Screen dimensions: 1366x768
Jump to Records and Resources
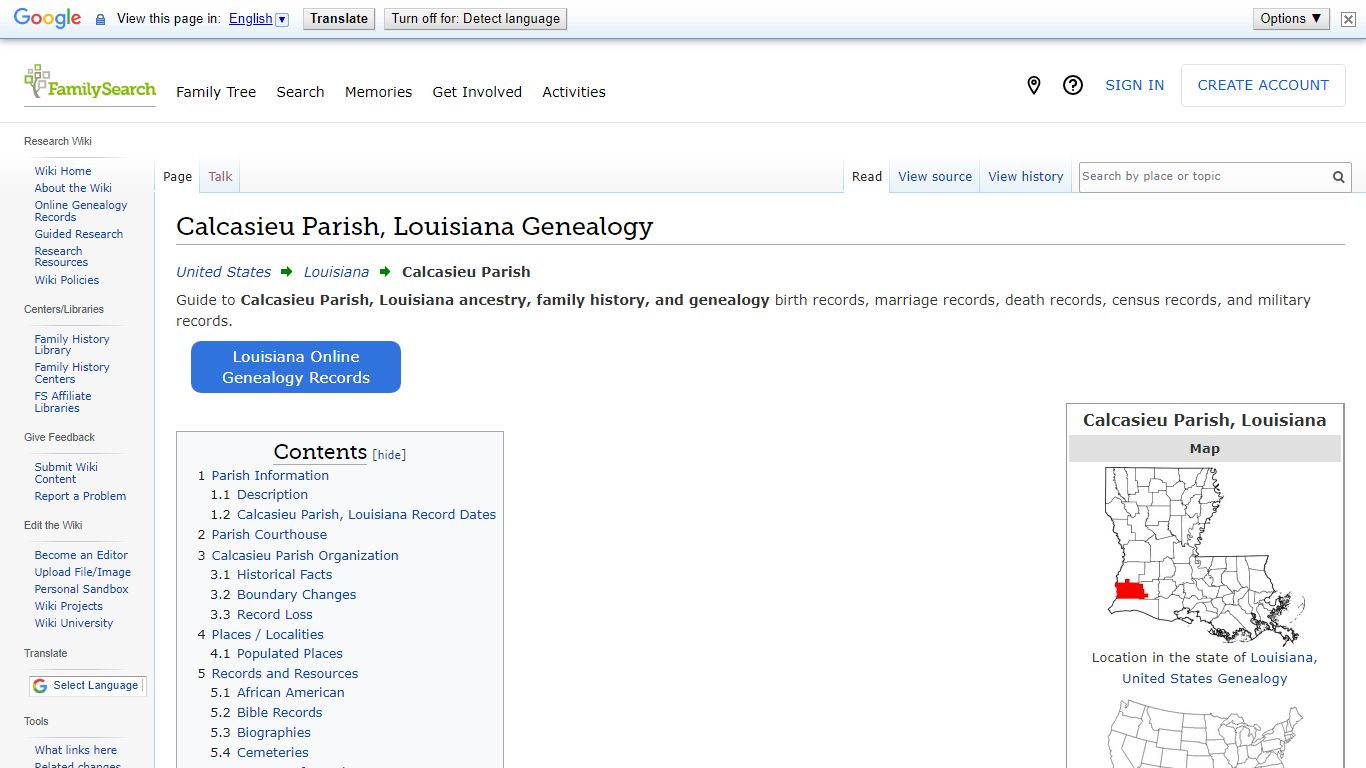285,674
